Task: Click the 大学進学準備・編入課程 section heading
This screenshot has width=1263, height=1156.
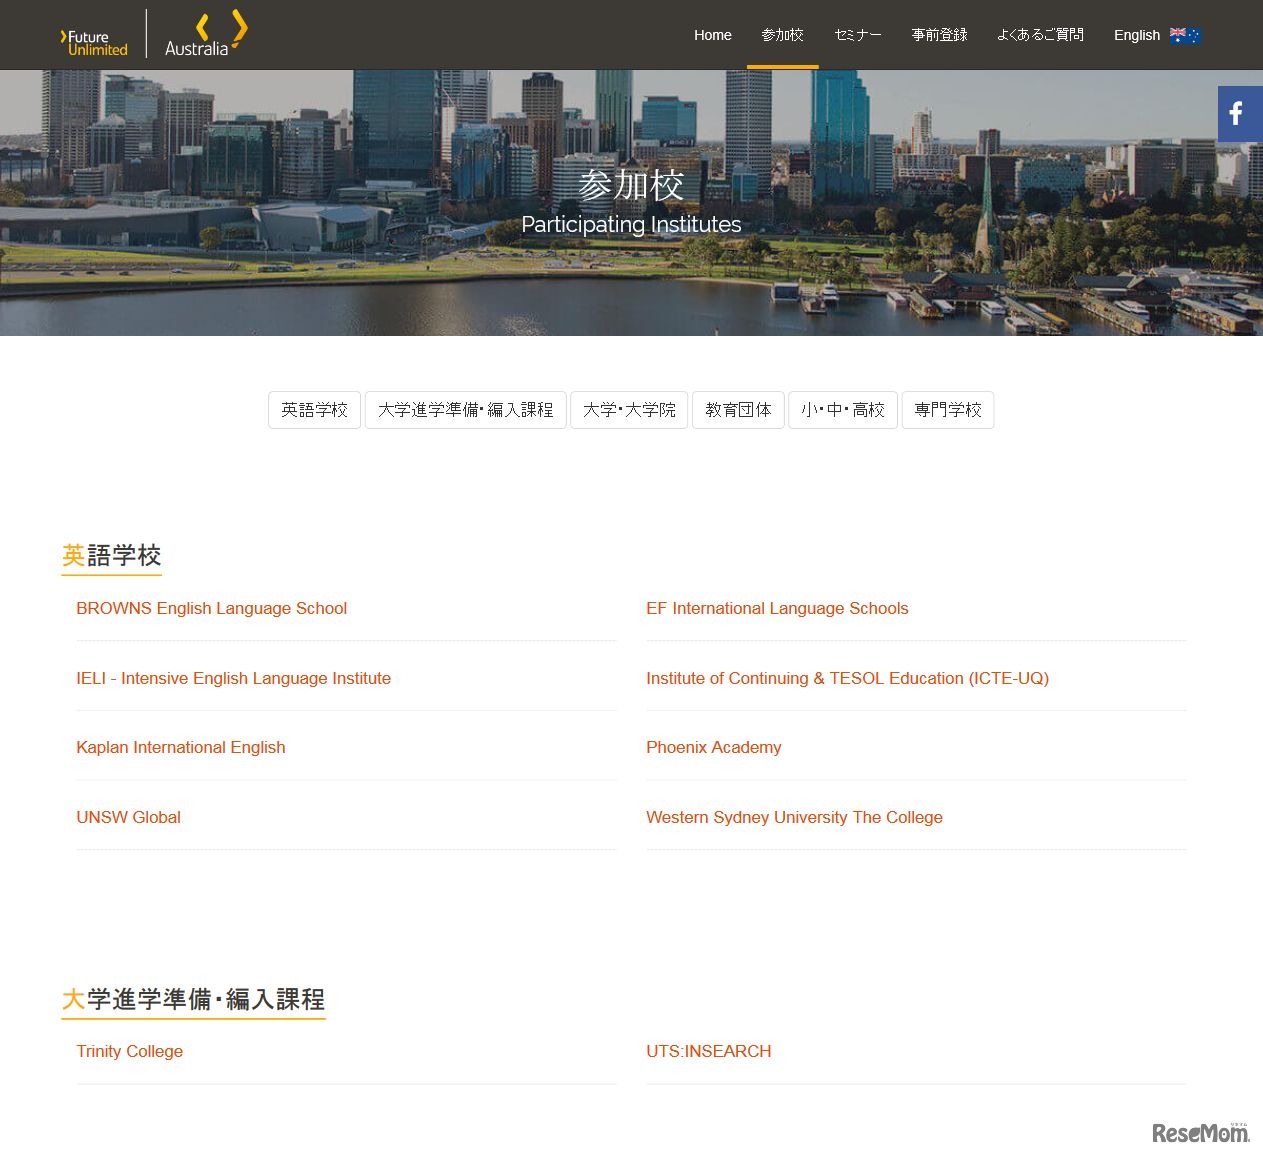Action: [193, 1000]
